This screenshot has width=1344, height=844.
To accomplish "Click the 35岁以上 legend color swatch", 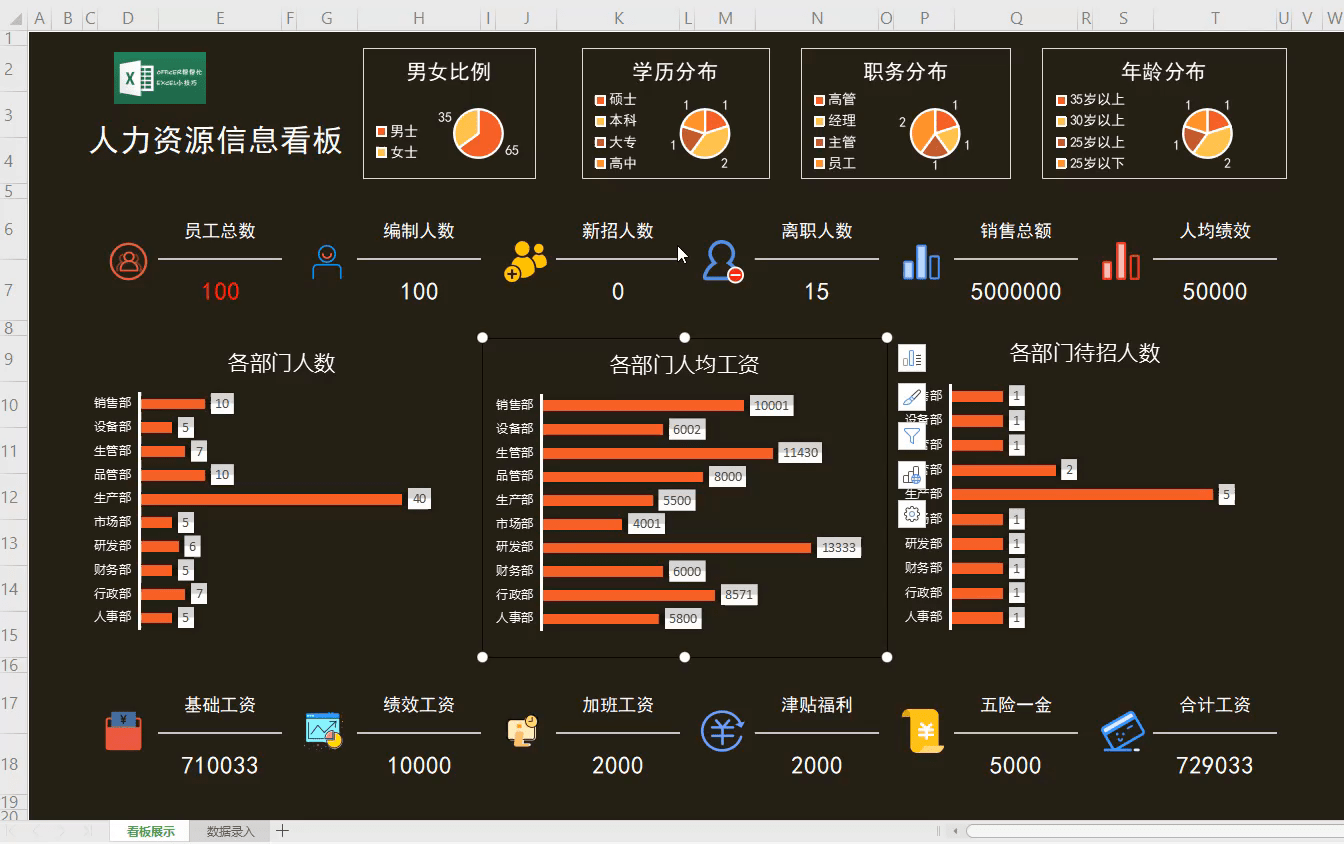I will point(1061,100).
